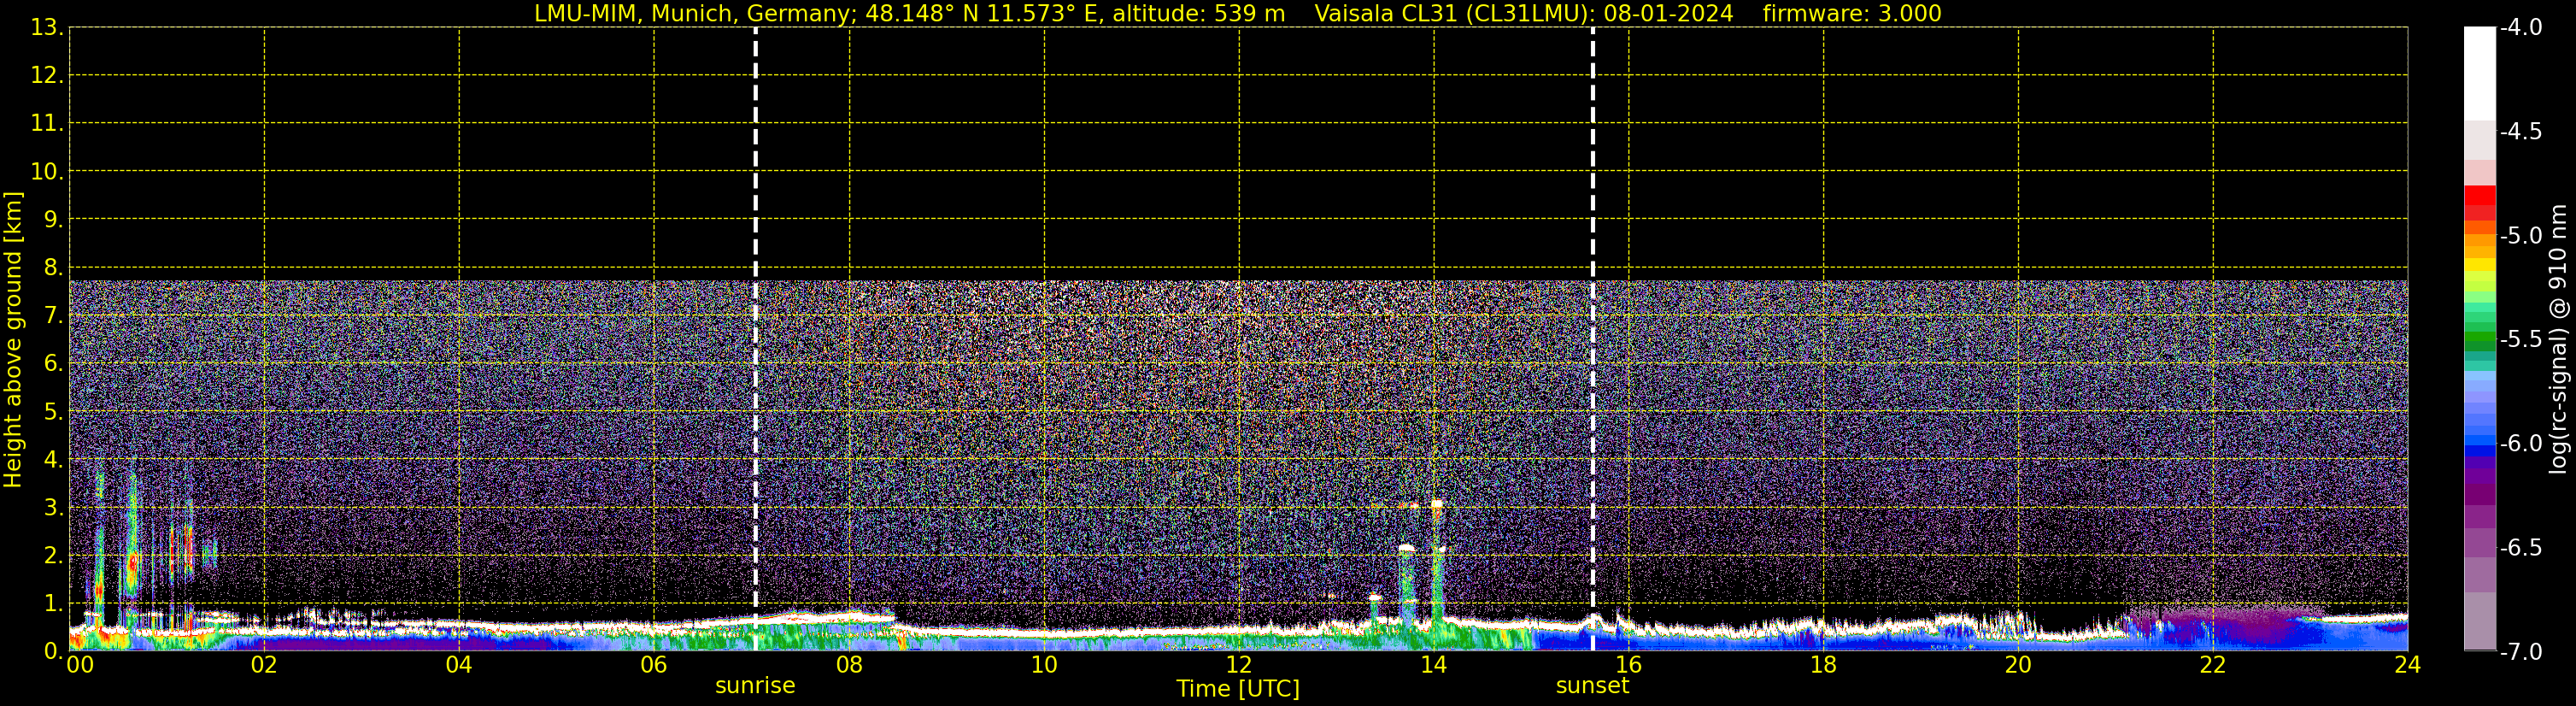Image resolution: width=2576 pixels, height=706 pixels.
Task: Click the time axis tick "16"
Action: click(1629, 666)
